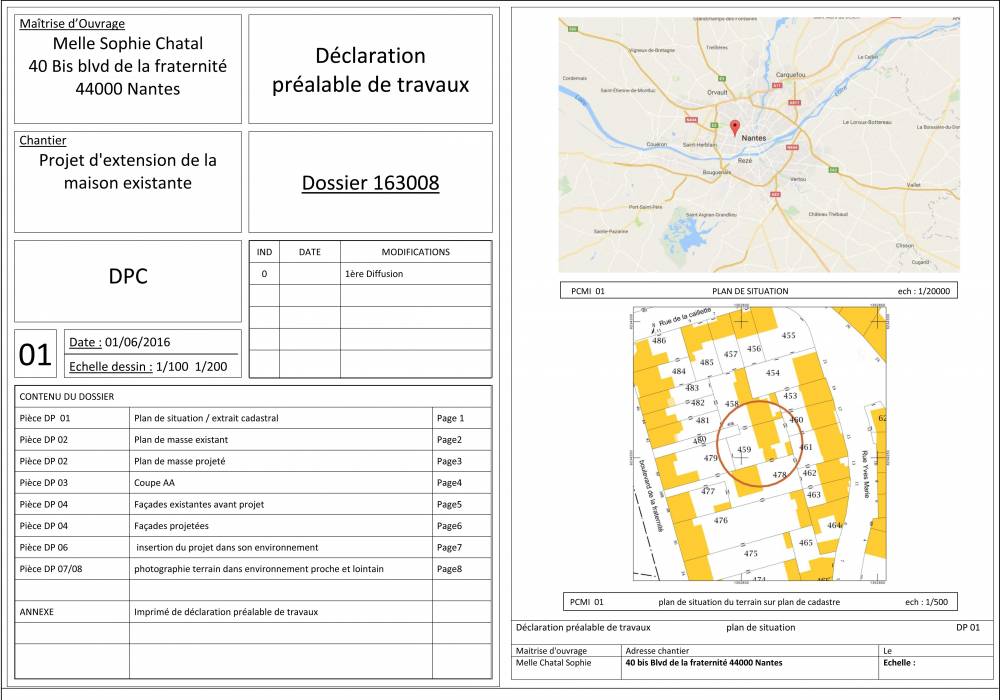Viewport: 1000px width, 700px height.
Task: Click 'insertion du projet dans son environnement' entry
Action: [x=227, y=547]
